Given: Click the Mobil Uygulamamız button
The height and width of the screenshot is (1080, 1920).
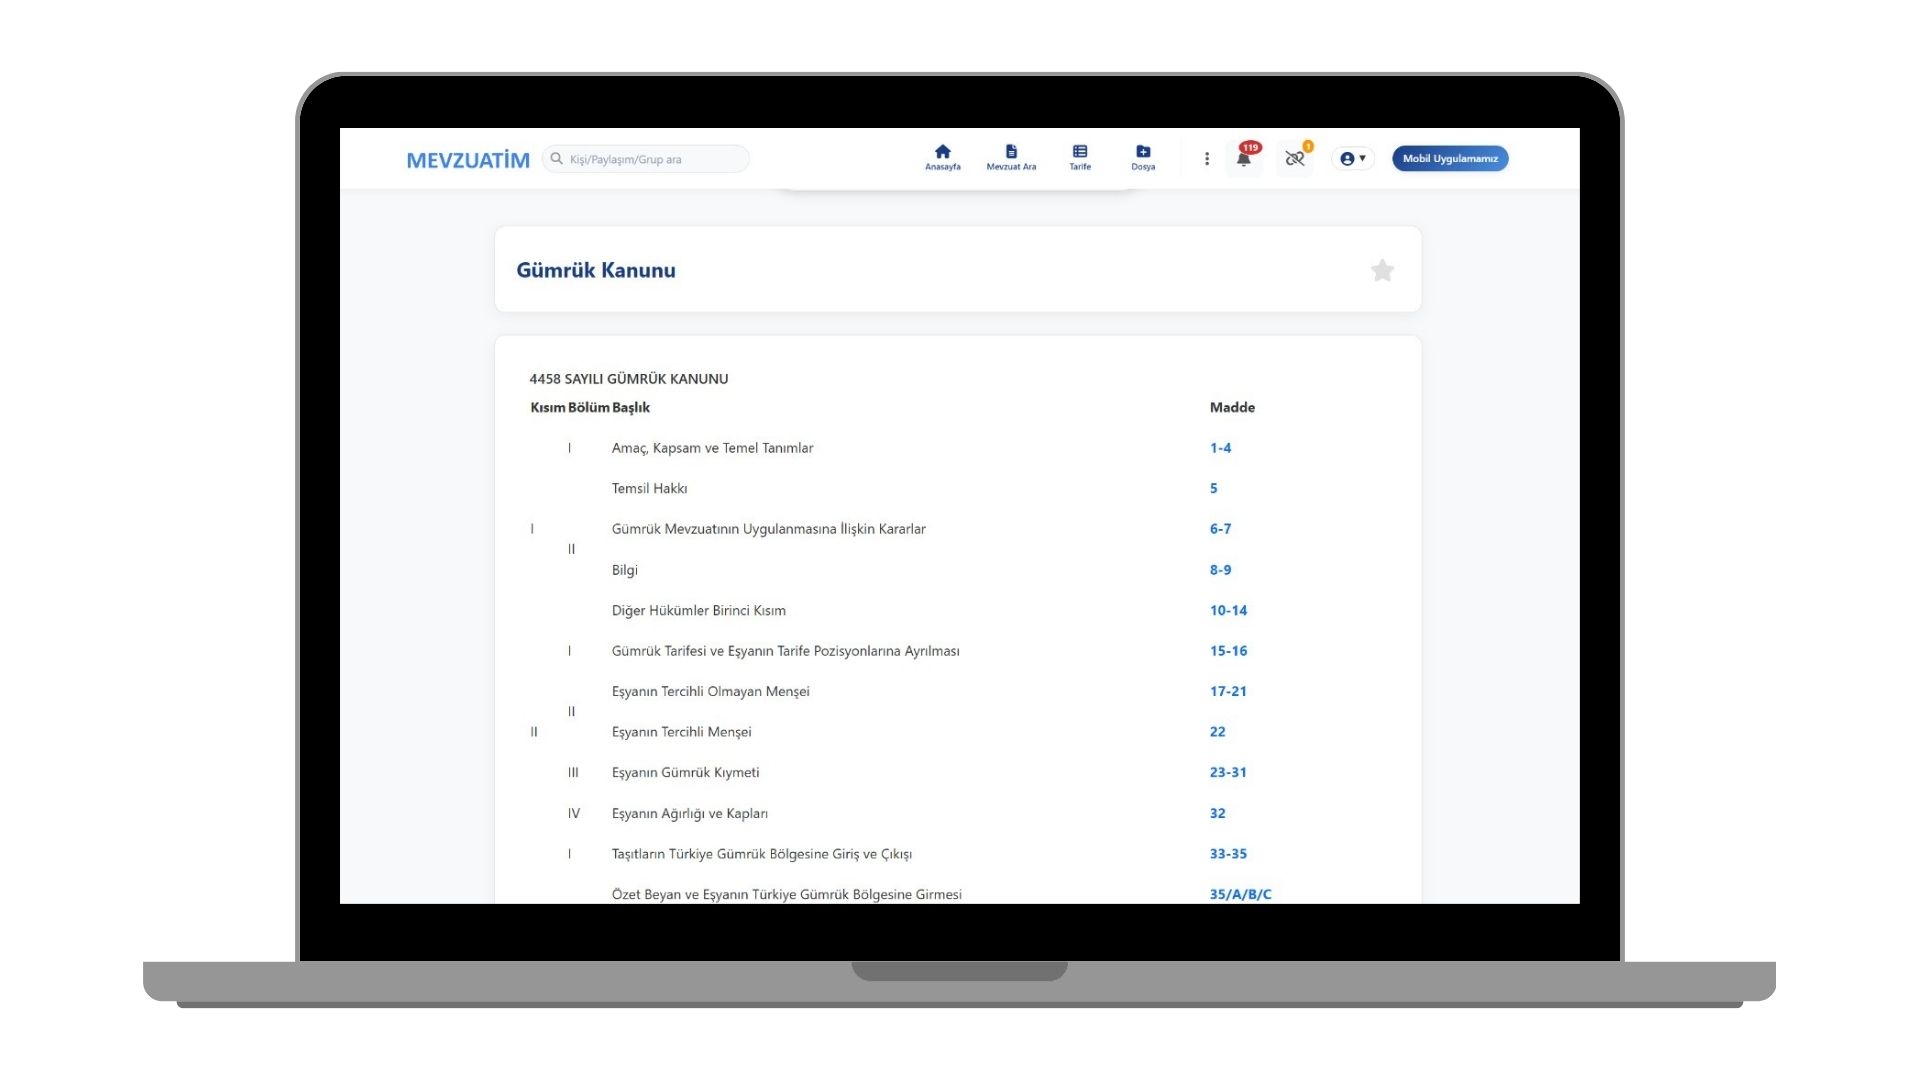Looking at the screenshot, I should (x=1449, y=158).
